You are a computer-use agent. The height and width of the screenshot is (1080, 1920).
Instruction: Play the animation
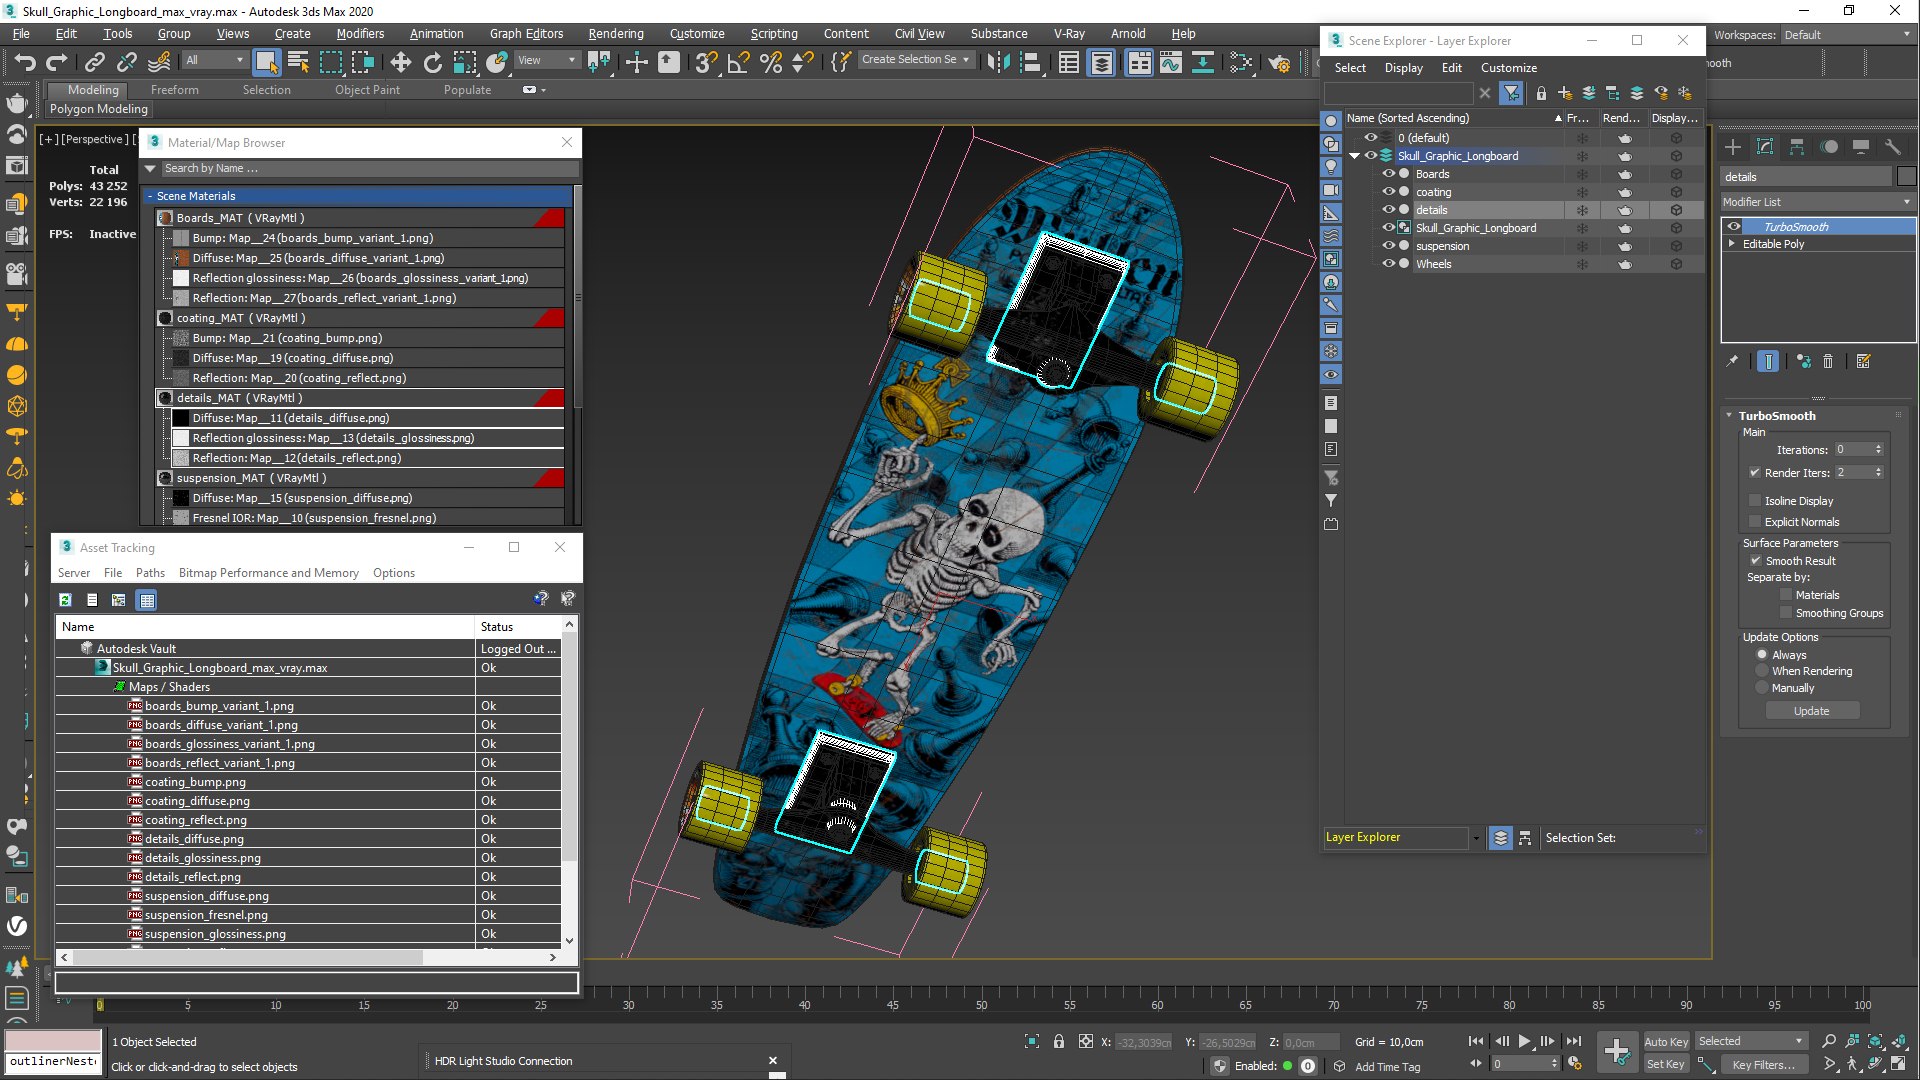pyautogui.click(x=1524, y=1041)
